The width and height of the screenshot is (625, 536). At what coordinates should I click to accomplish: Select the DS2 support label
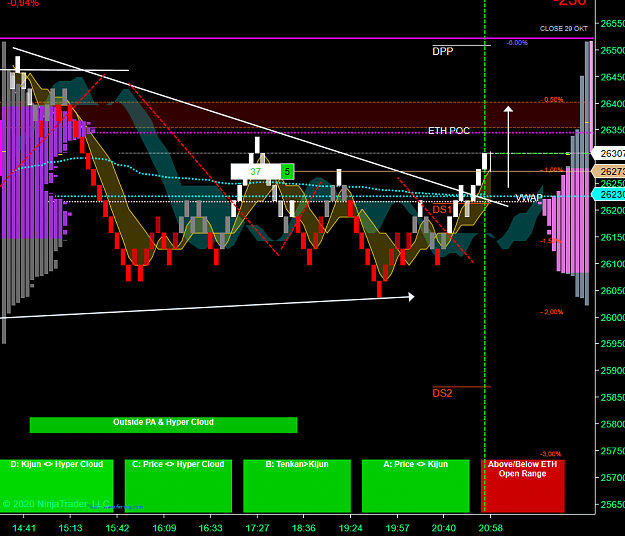[442, 393]
